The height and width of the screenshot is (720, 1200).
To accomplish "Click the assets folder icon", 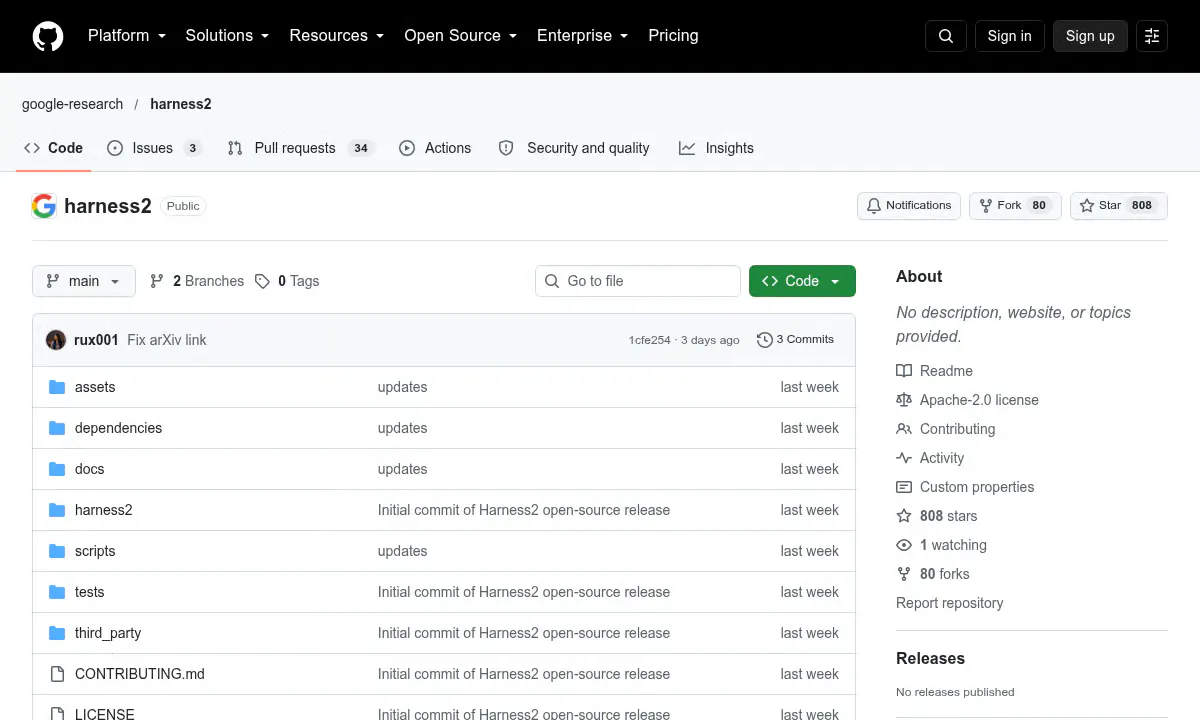I will pos(57,387).
